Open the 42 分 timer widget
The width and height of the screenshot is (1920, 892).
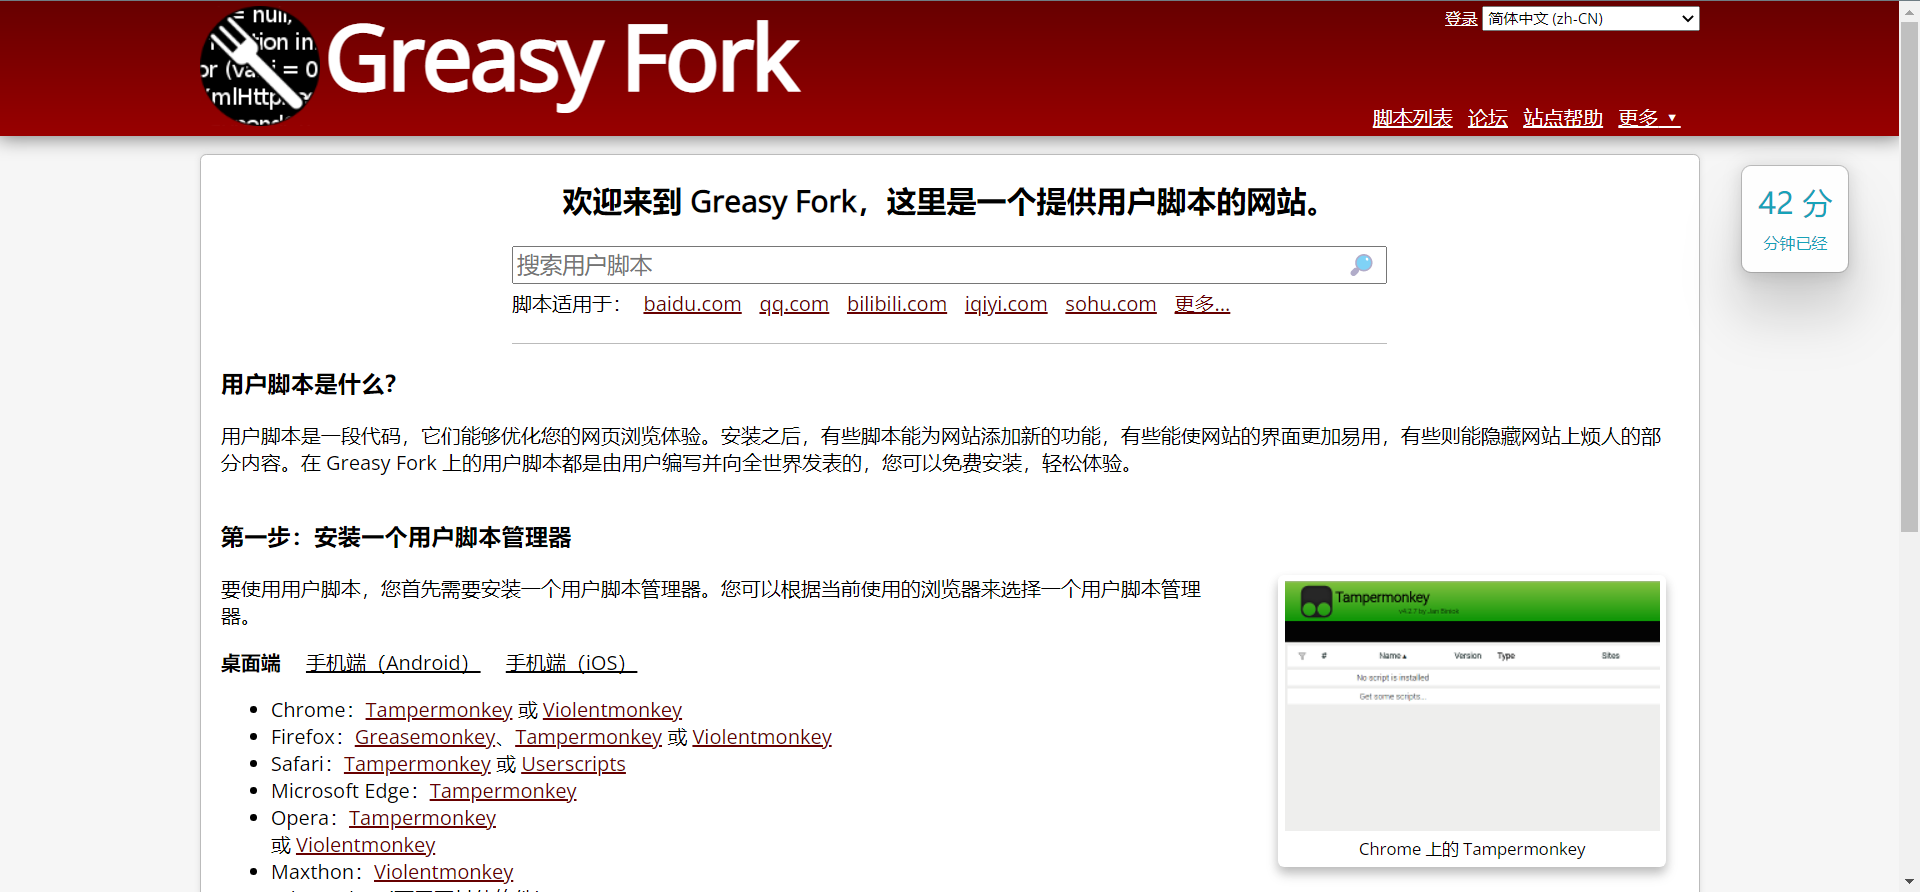[1794, 219]
